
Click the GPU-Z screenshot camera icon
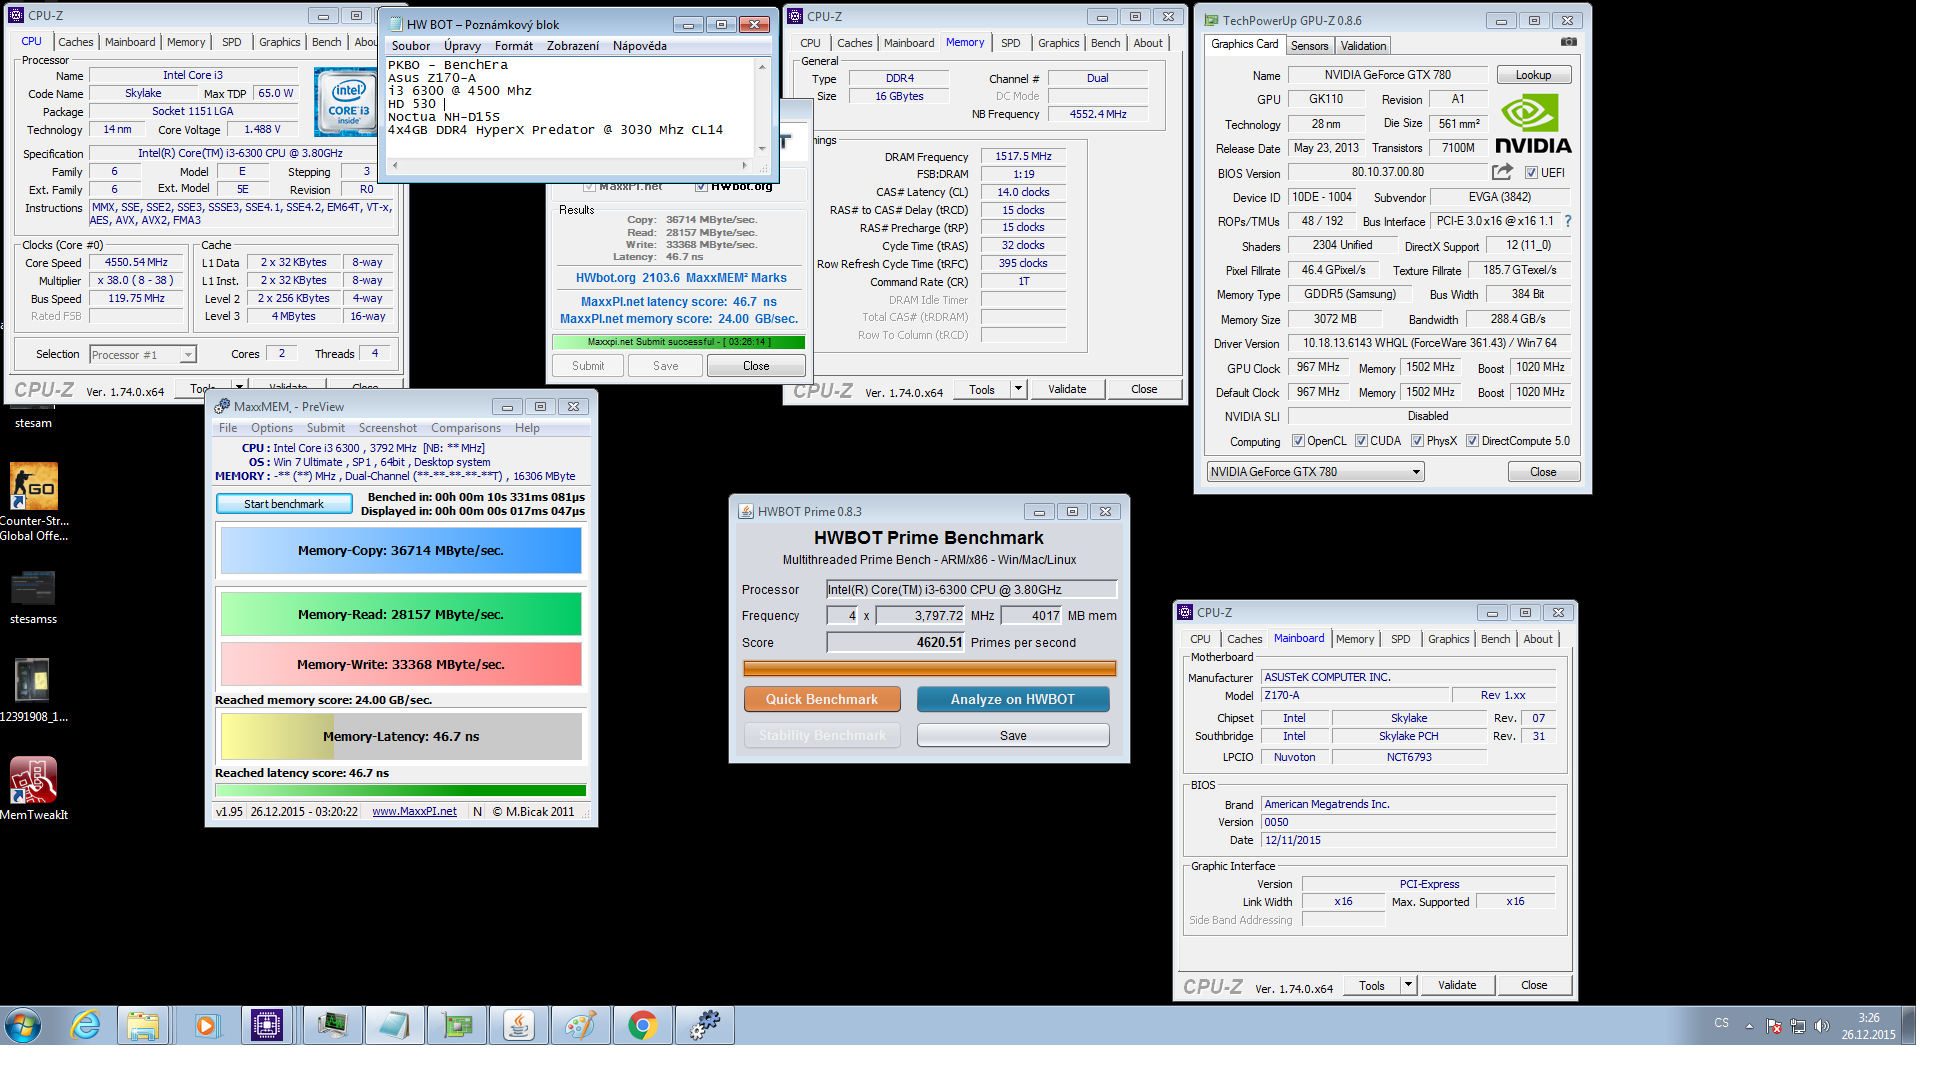1569,42
